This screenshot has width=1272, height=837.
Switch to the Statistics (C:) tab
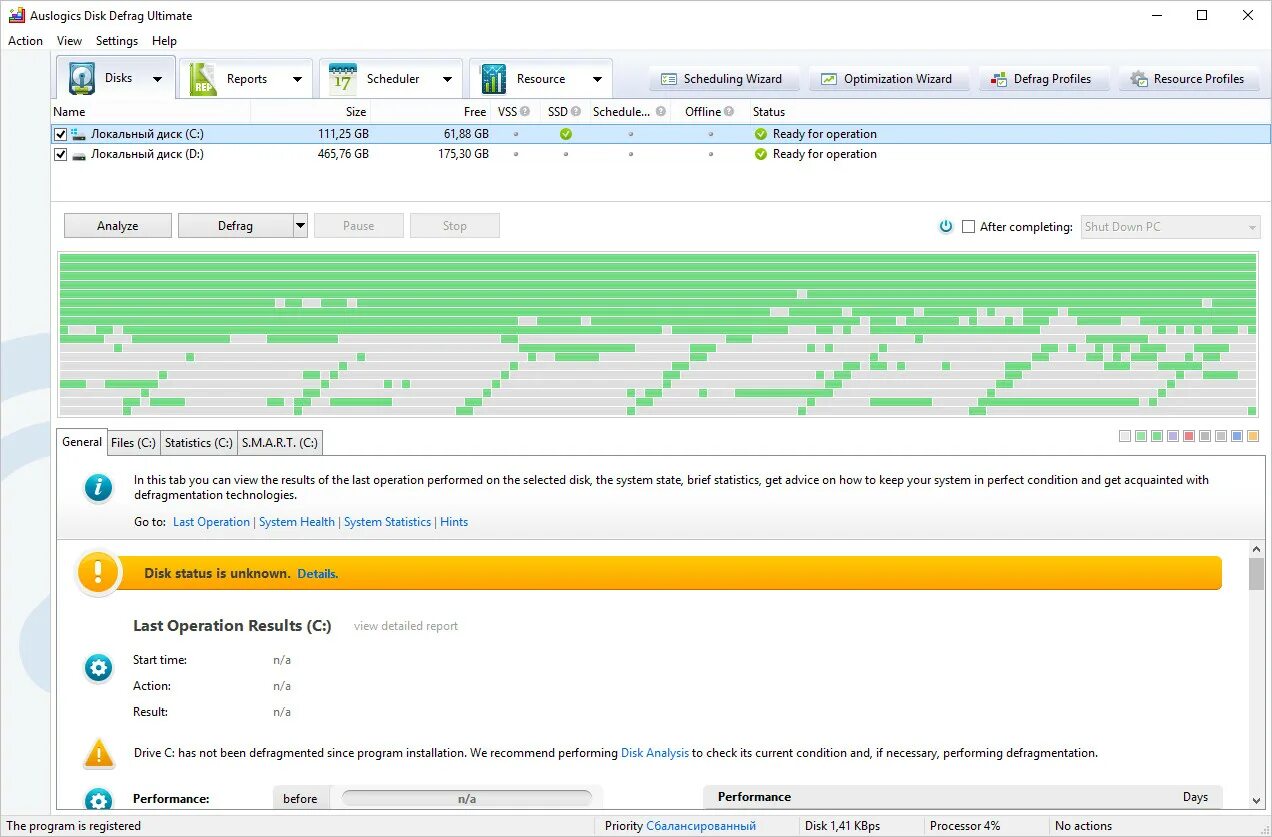198,442
